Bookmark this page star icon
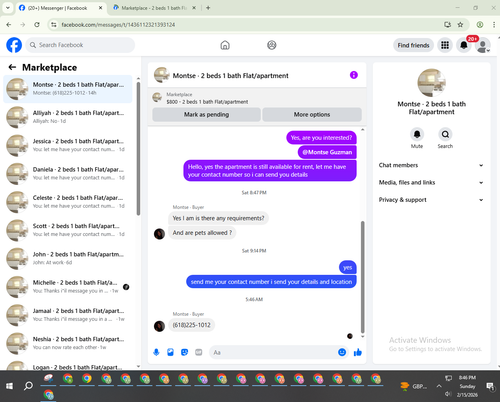500x402 pixels. pos(460,25)
